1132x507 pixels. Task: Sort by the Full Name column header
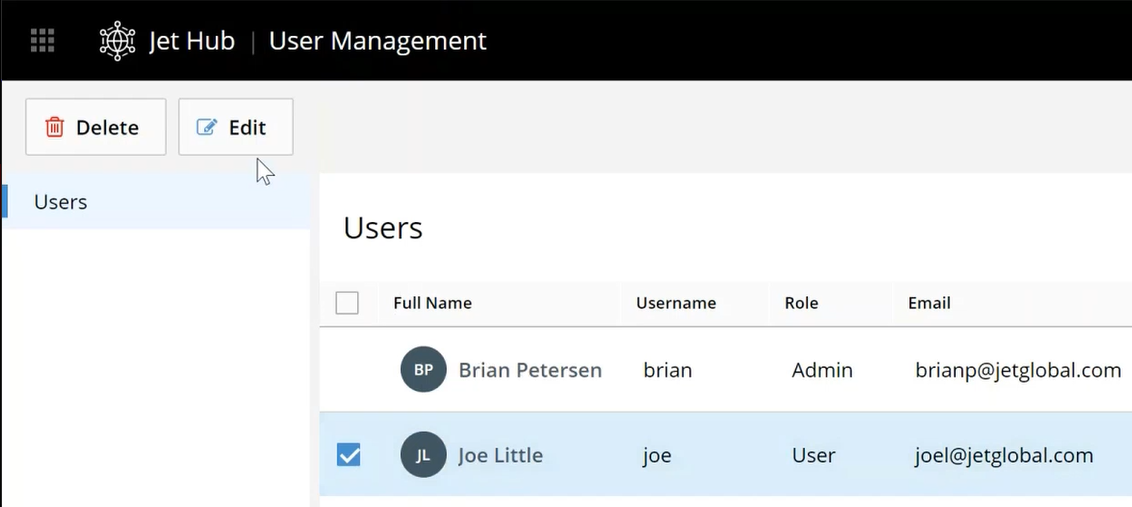[x=432, y=303]
